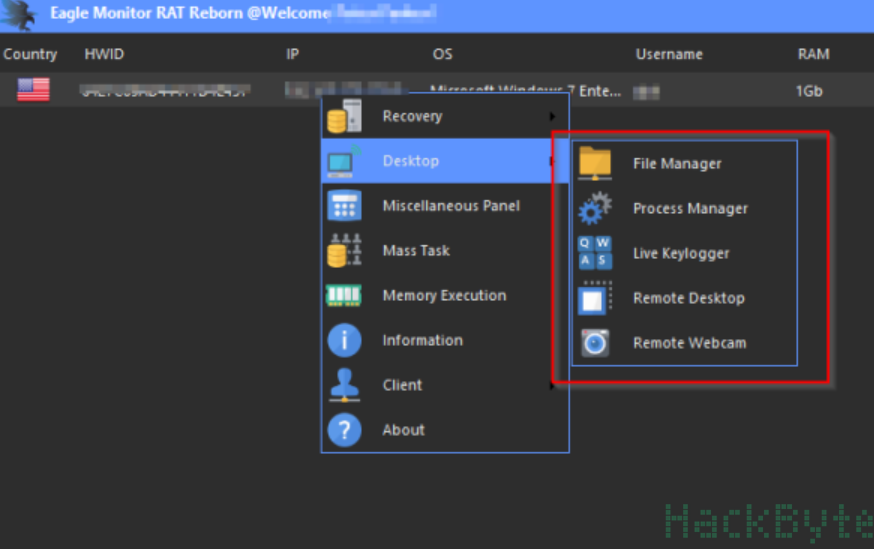Open the Recovery menu entry
The image size is (874, 549).
(445, 116)
